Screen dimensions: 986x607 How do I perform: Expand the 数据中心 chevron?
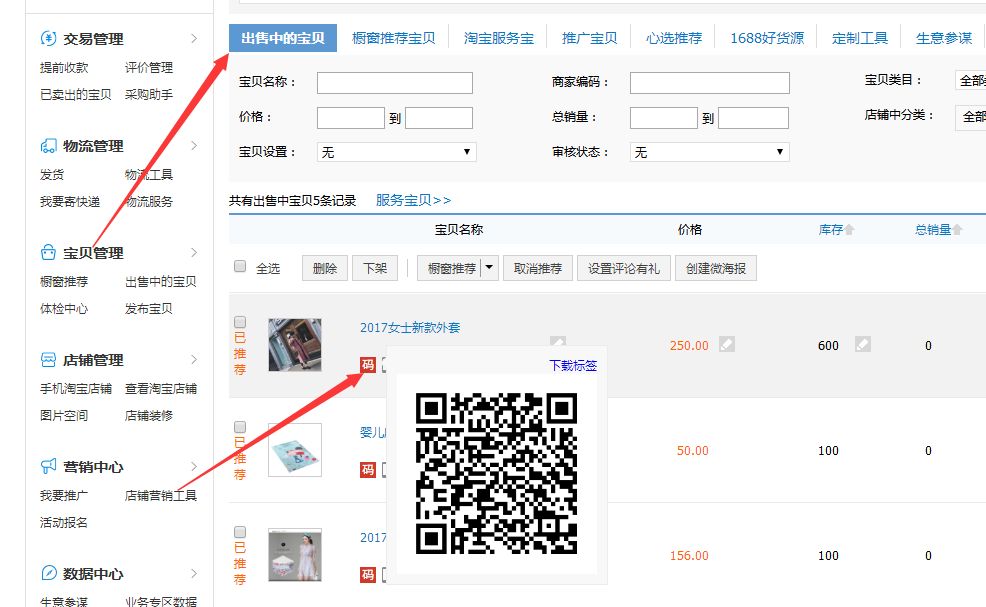194,573
